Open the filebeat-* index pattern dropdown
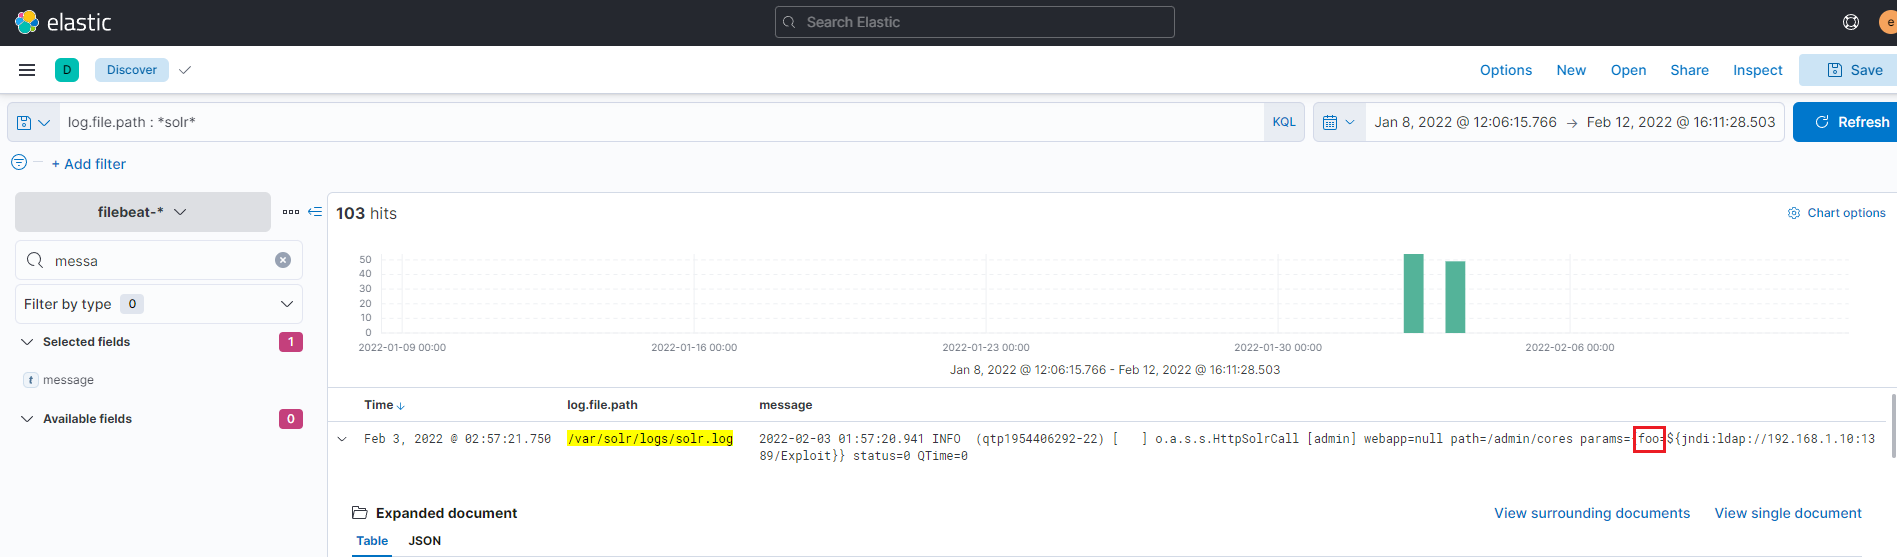The image size is (1897, 557). 142,212
